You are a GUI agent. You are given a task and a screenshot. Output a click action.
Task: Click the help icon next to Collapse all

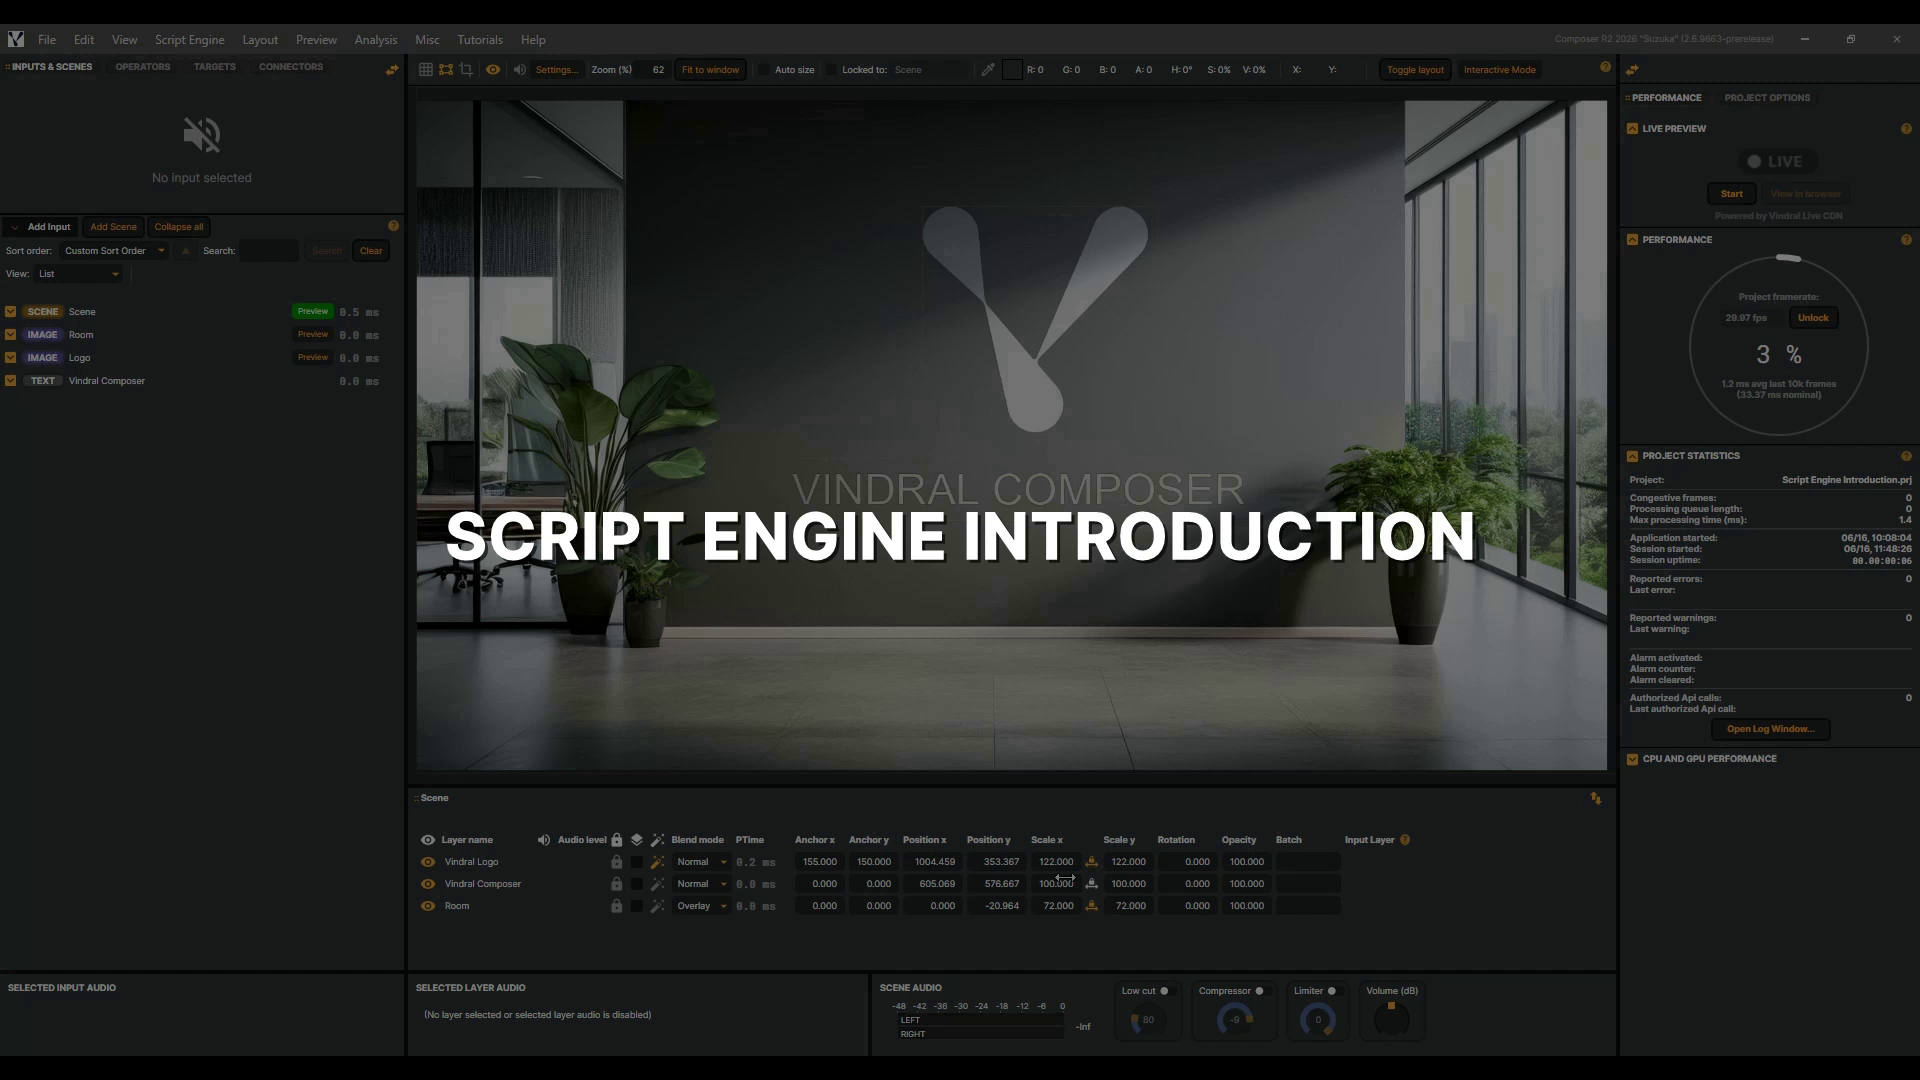pos(393,226)
